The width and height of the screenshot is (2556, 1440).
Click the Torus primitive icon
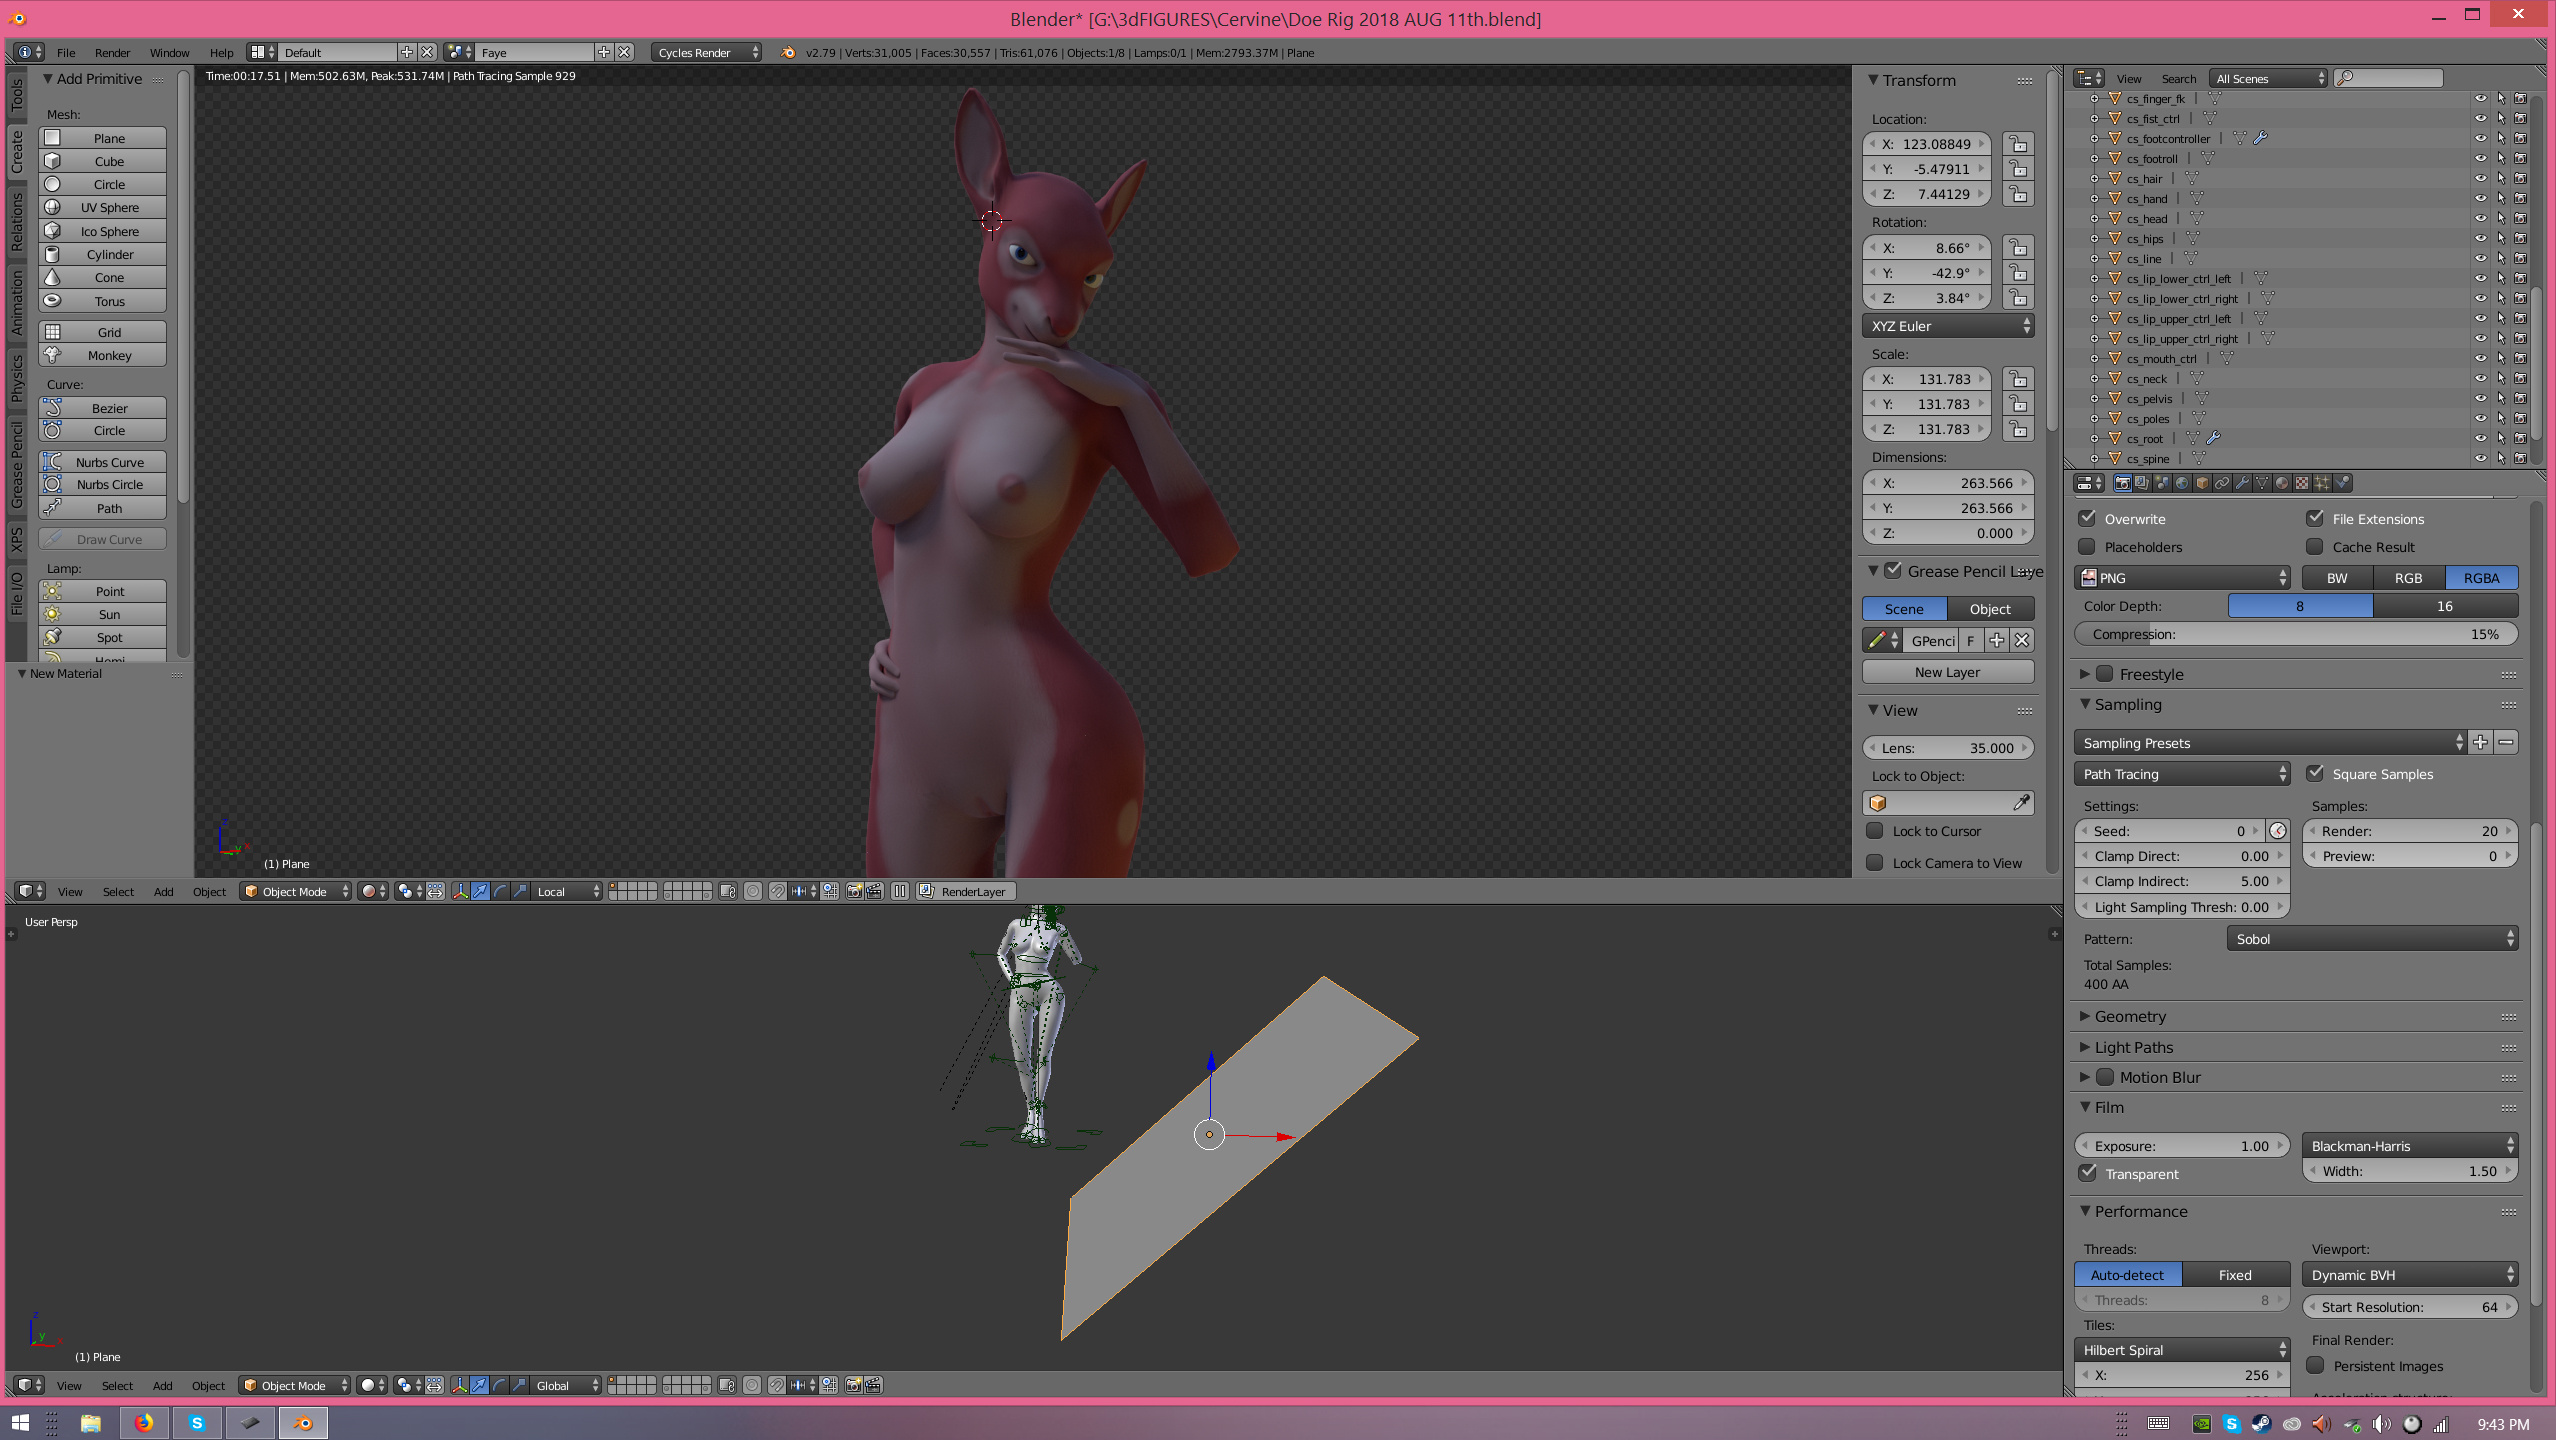53,301
